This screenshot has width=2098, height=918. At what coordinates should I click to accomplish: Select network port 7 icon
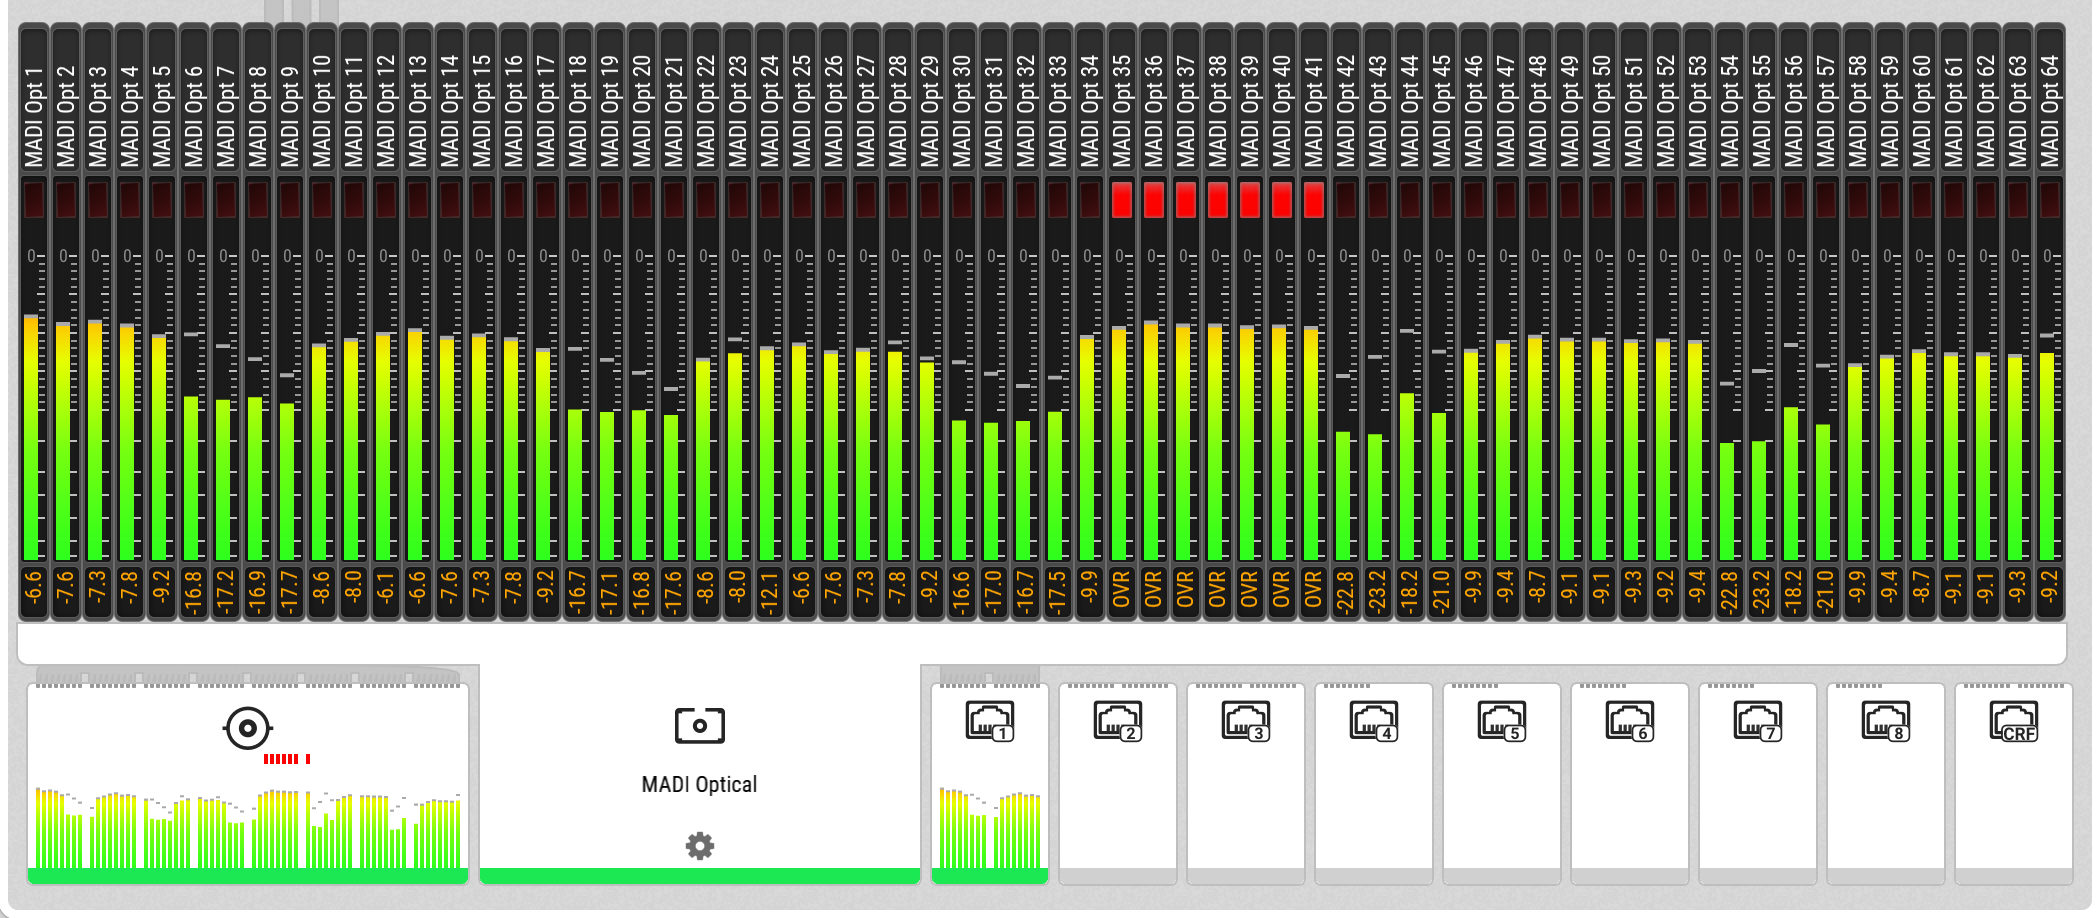click(1757, 721)
